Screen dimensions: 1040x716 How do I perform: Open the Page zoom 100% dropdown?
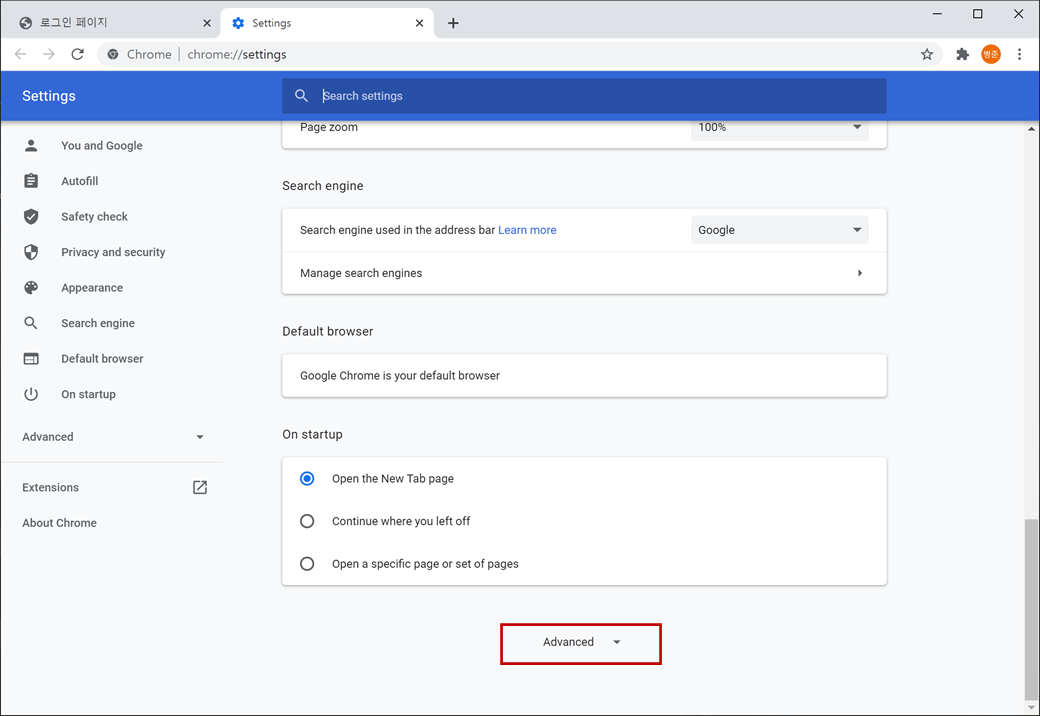click(779, 129)
